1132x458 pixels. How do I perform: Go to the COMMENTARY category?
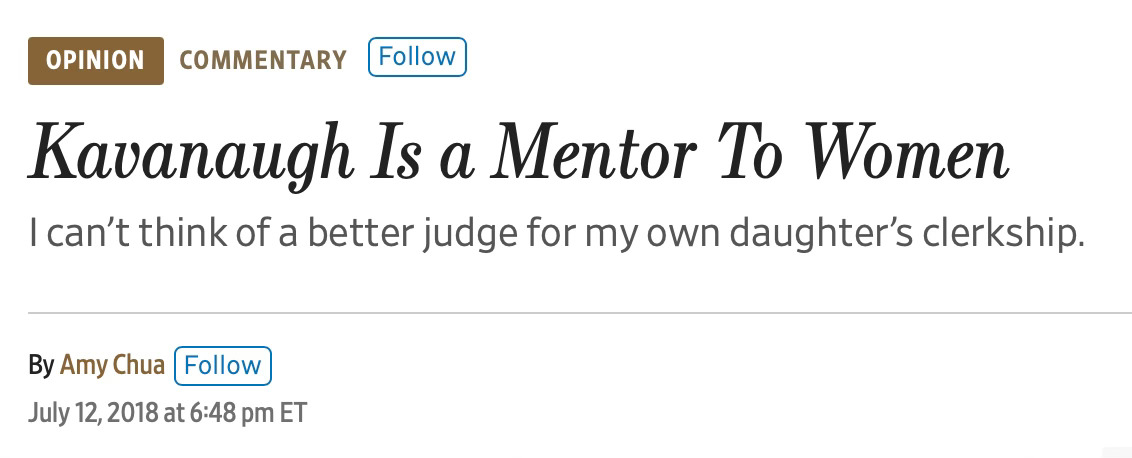pos(263,61)
